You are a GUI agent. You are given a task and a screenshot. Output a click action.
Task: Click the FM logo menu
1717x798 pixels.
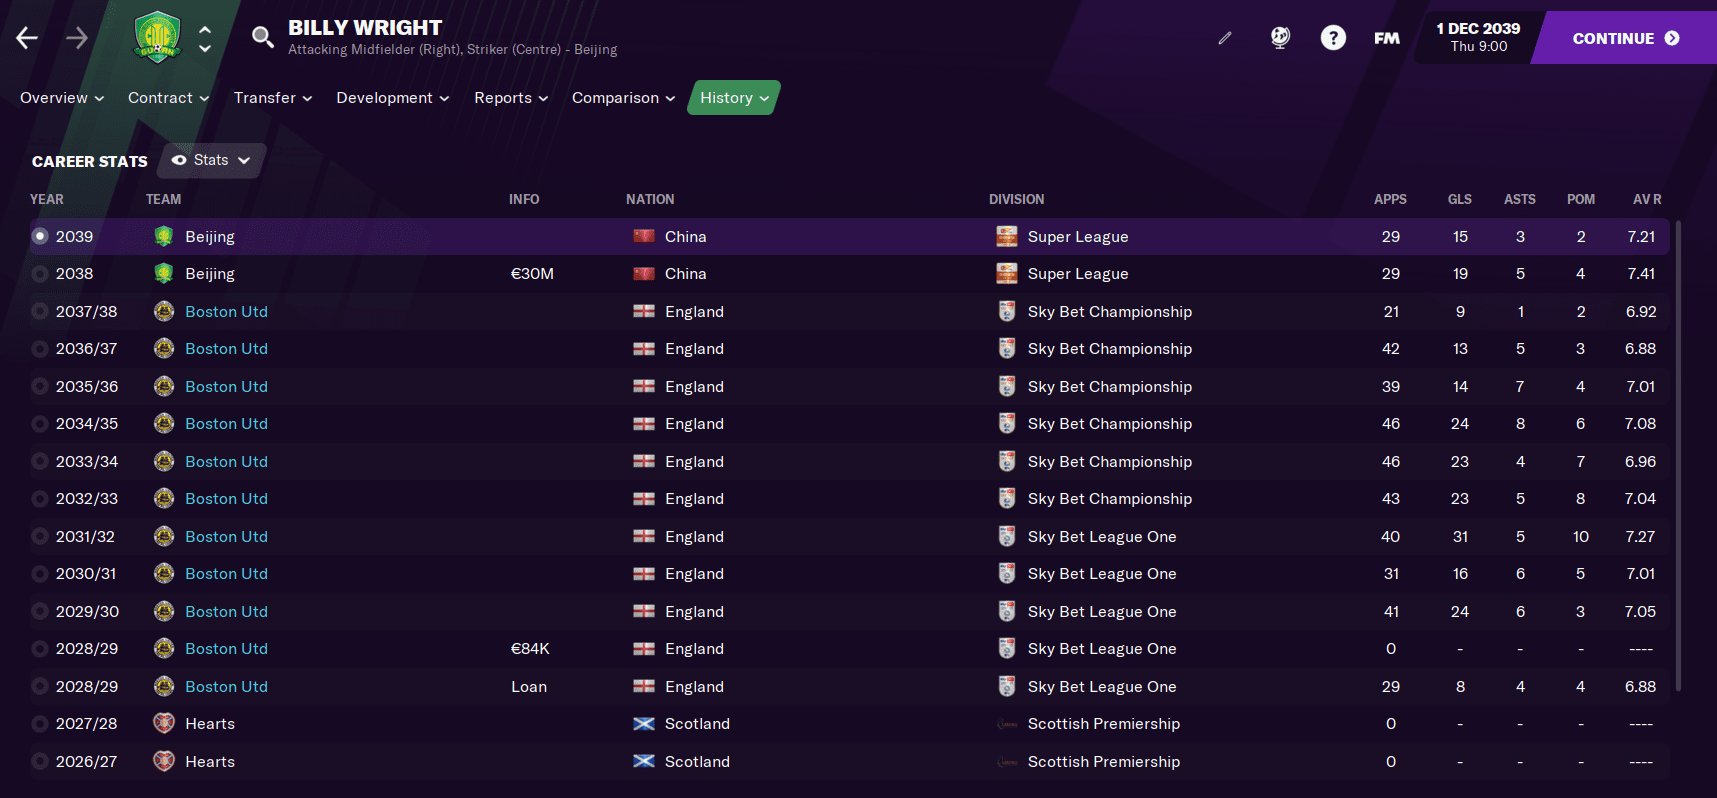point(1387,38)
